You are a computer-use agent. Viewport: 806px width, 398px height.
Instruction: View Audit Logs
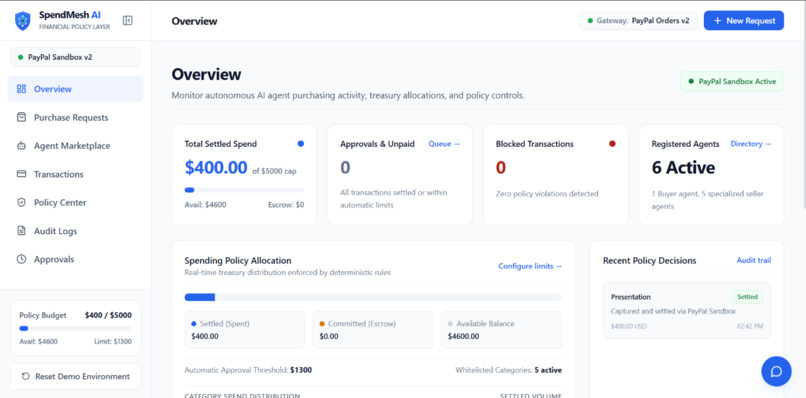[x=75, y=231]
